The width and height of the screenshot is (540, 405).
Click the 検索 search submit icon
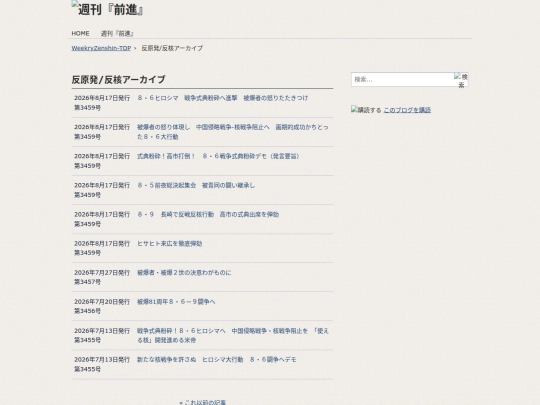click(461, 80)
